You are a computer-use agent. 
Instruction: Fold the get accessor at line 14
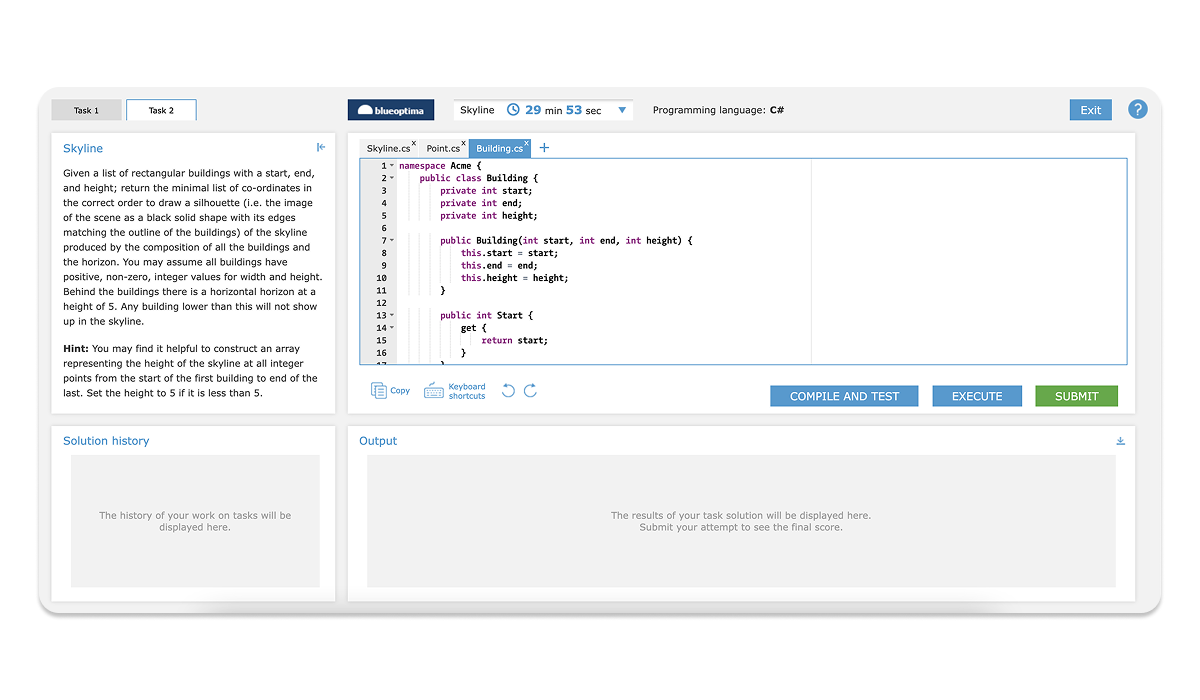pyautogui.click(x=392, y=328)
